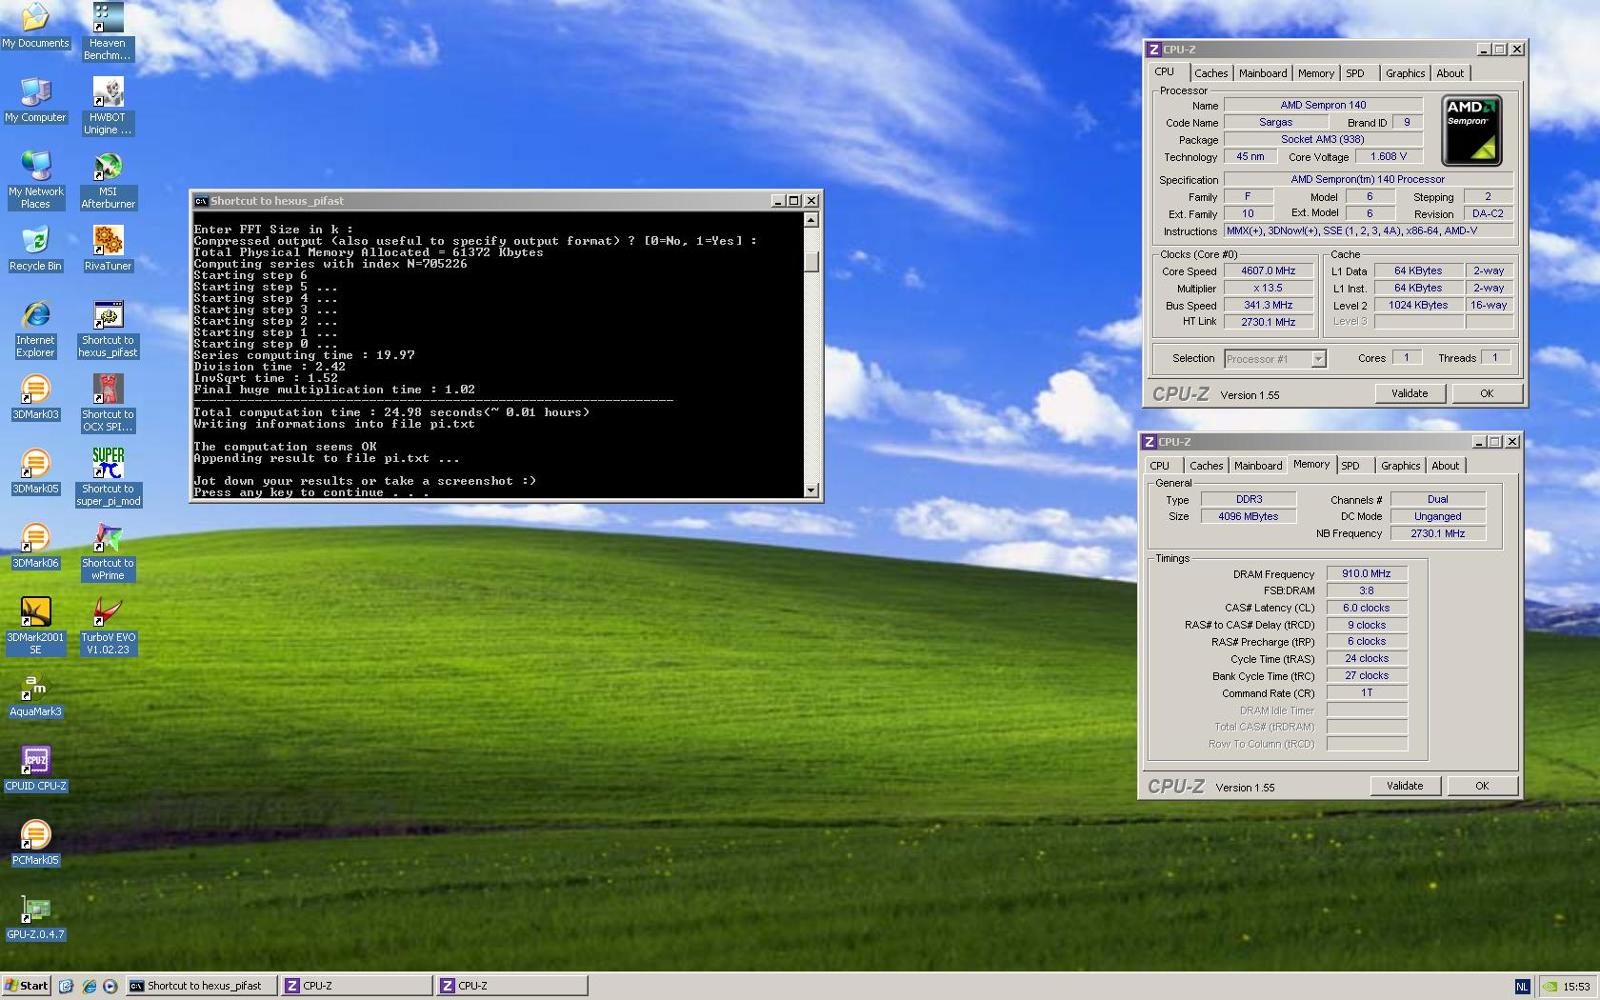Select Graphics tab in lower CPU-Z window
Image resolution: width=1600 pixels, height=1000 pixels.
[1400, 466]
